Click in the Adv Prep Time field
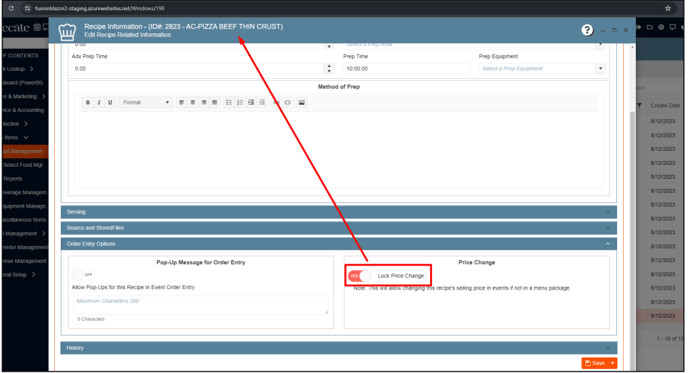Image resolution: width=688 pixels, height=373 pixels. coord(198,68)
